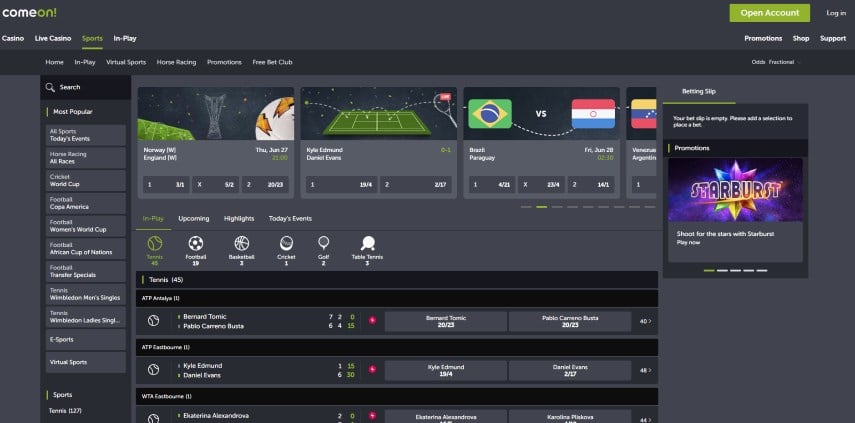Select the Cricket sport icon
This screenshot has height=423, width=855.
coord(286,243)
